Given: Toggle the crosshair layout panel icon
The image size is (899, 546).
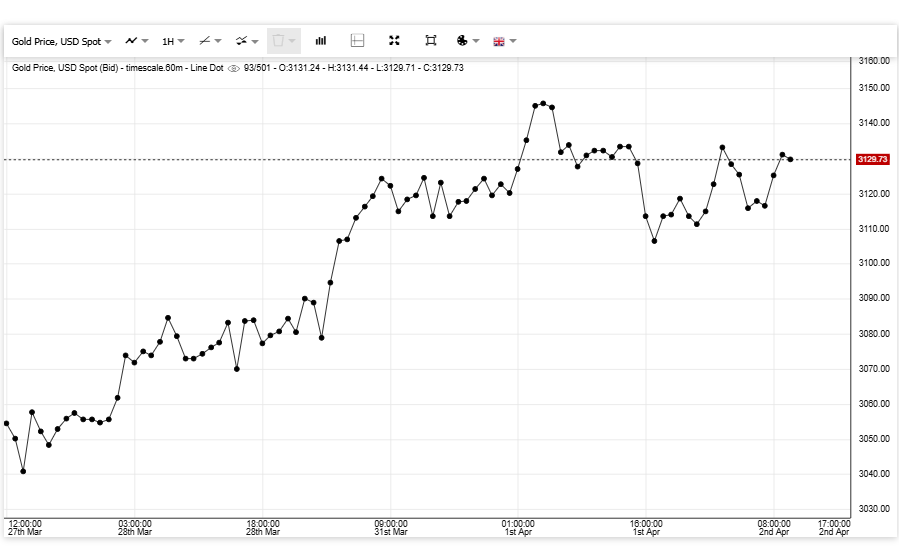Looking at the screenshot, I should pos(357,41).
